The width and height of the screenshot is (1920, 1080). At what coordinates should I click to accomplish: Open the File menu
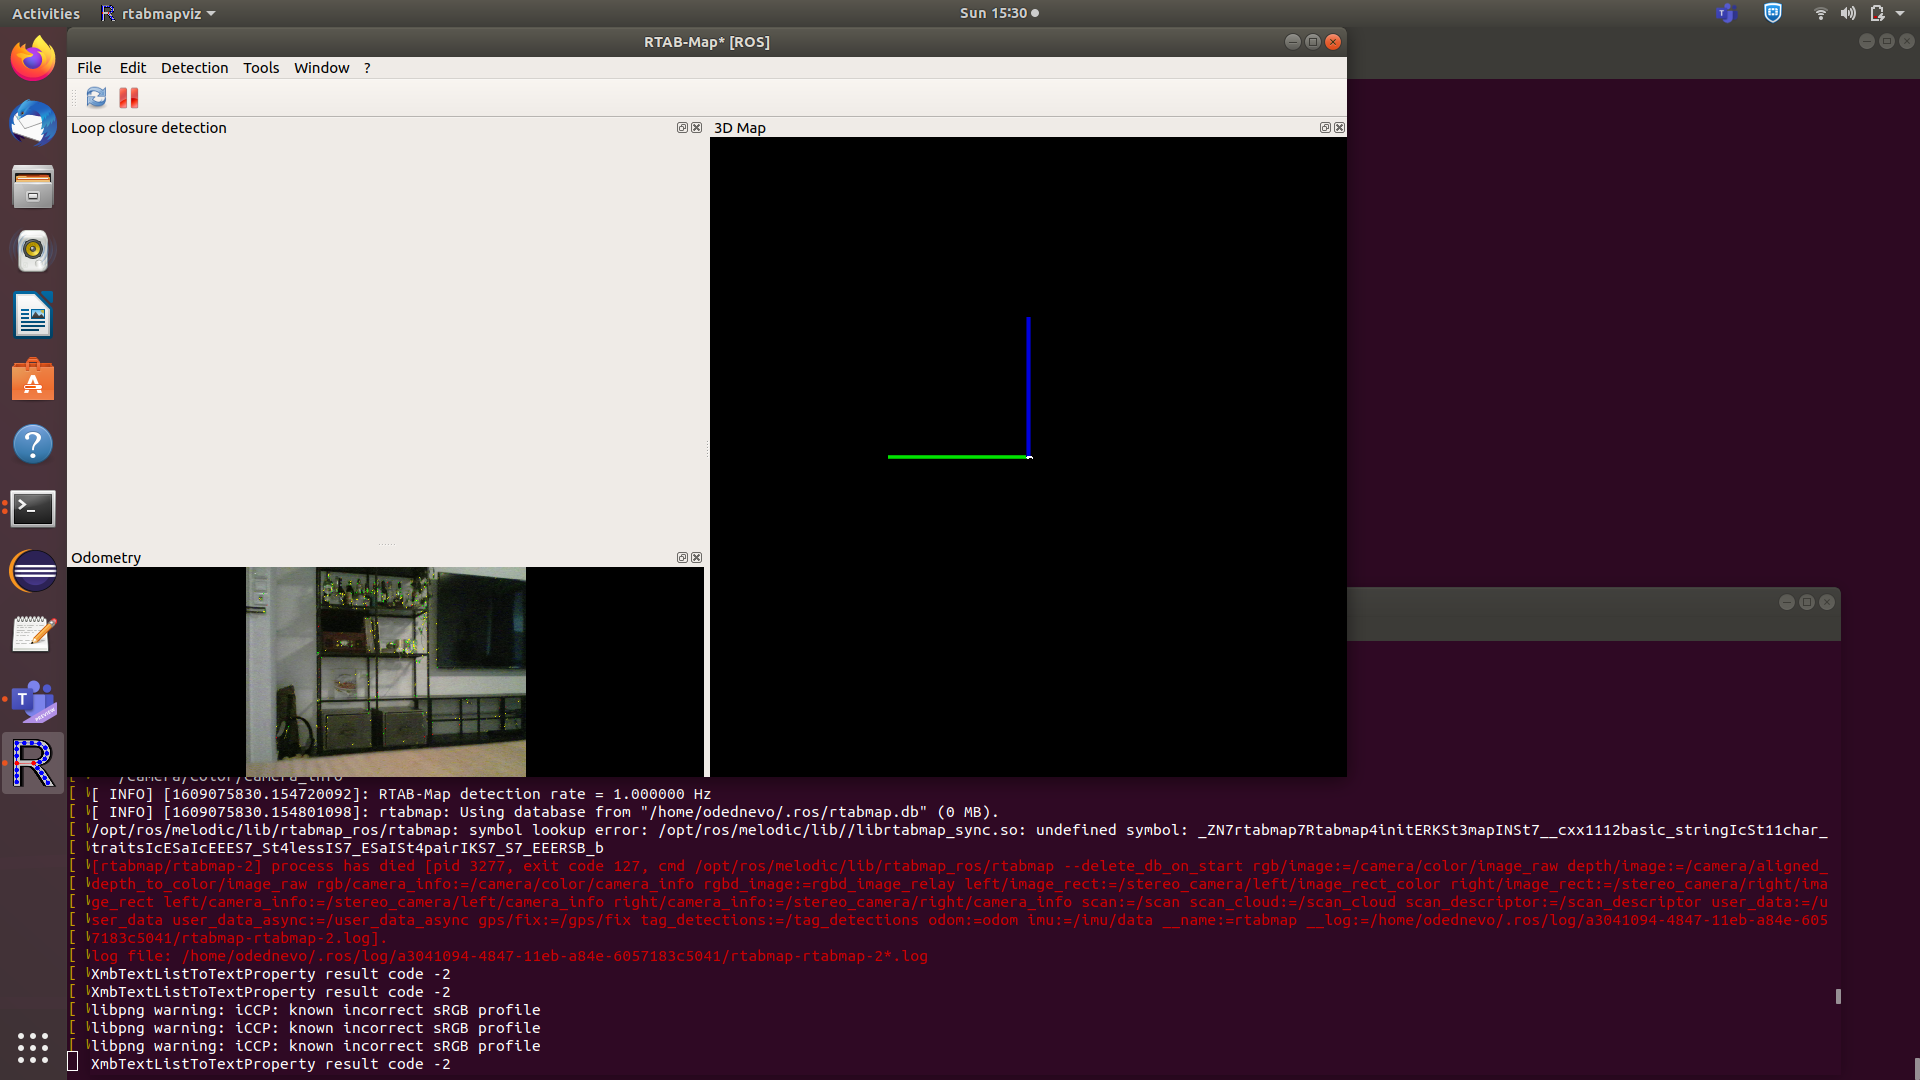click(x=89, y=68)
